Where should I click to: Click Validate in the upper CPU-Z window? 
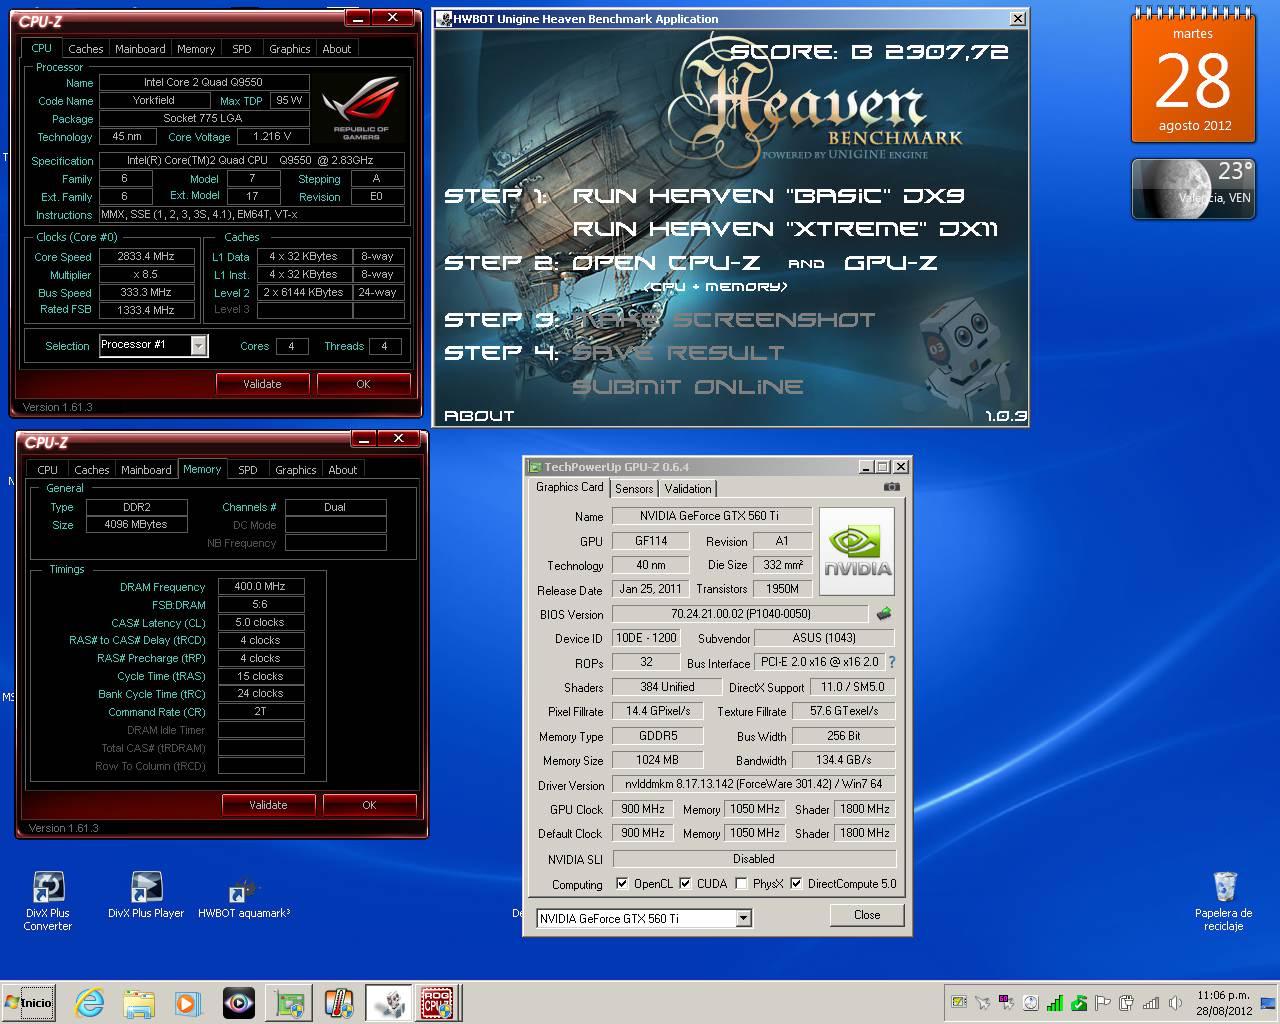(262, 384)
